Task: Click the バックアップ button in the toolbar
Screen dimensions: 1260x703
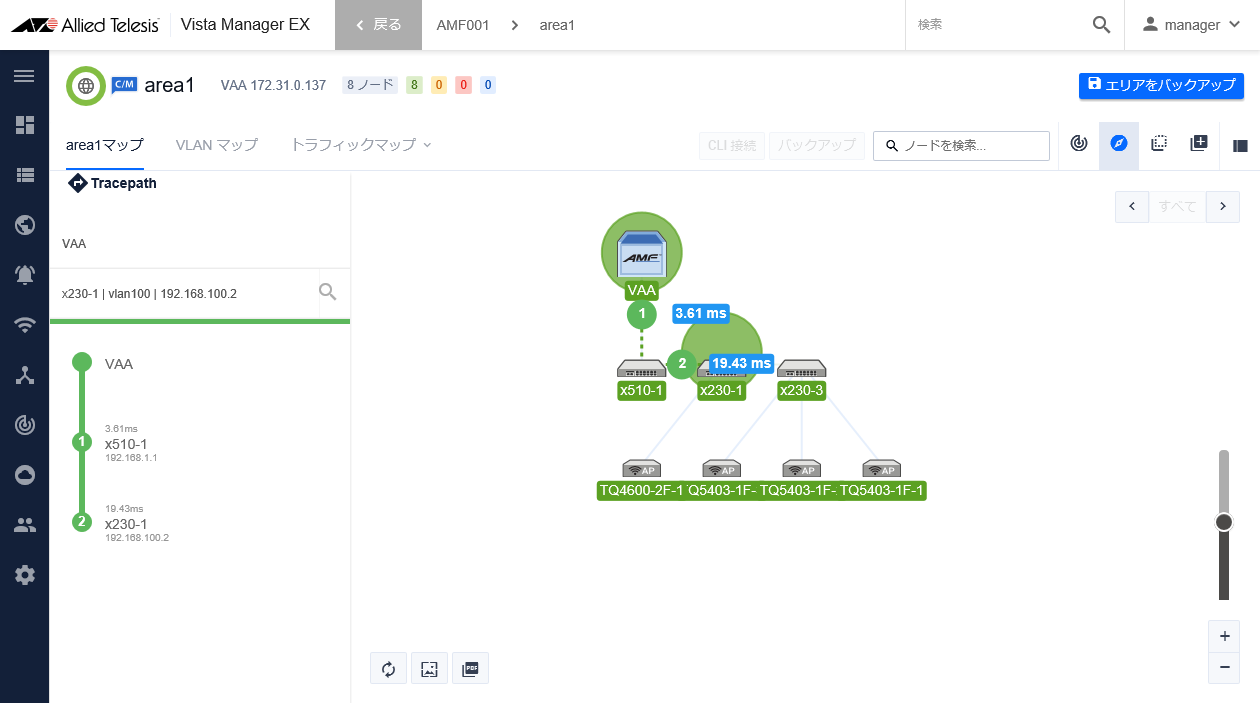Action: (816, 145)
